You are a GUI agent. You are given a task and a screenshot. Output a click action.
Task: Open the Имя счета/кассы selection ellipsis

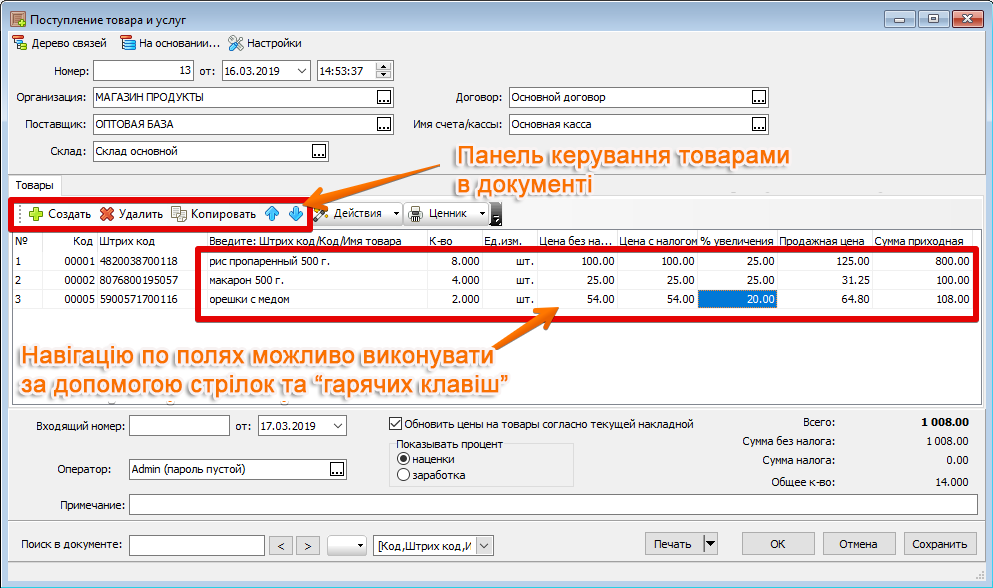point(759,124)
